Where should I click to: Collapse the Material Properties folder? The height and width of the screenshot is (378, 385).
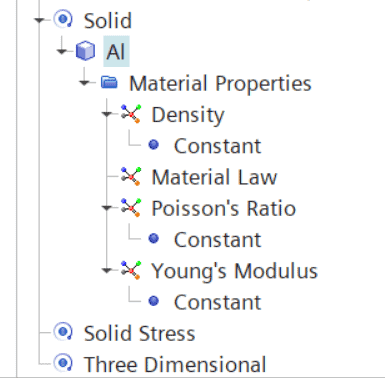tap(84, 82)
